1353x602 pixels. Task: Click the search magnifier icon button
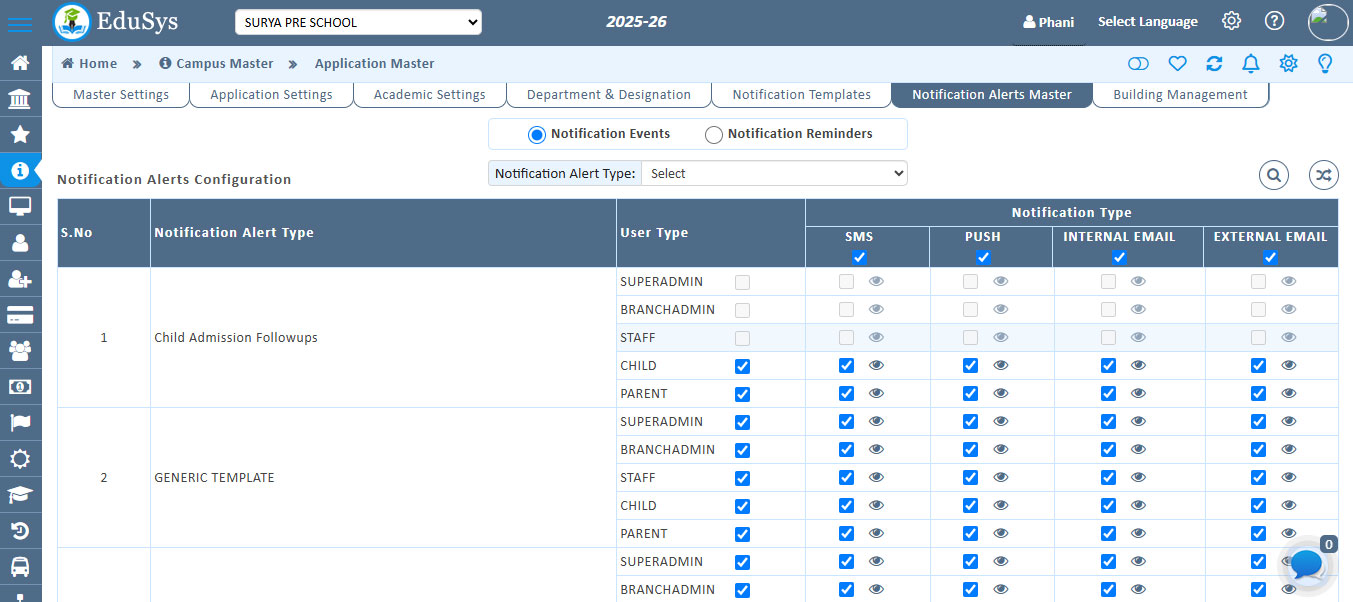[x=1274, y=175]
